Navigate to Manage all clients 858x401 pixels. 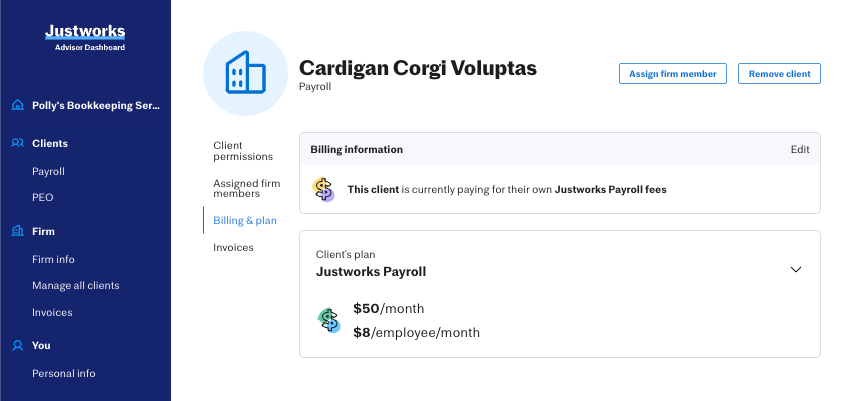point(76,285)
